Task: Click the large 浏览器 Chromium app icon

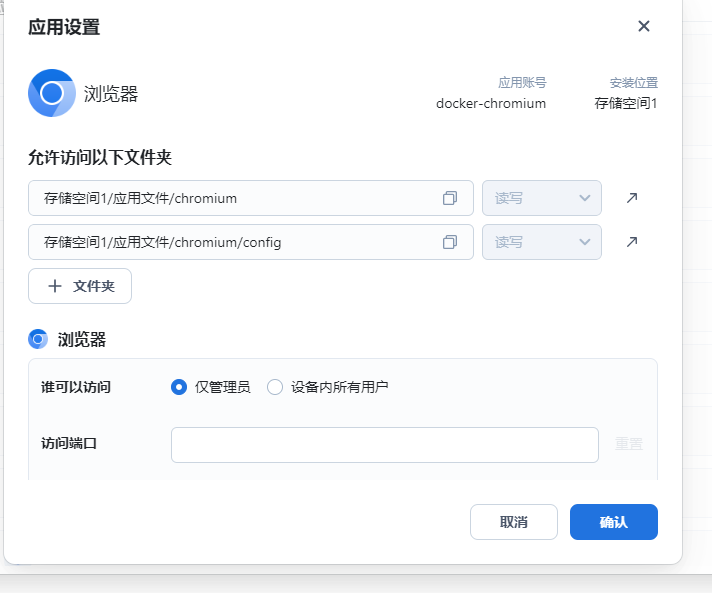Action: [x=52, y=93]
